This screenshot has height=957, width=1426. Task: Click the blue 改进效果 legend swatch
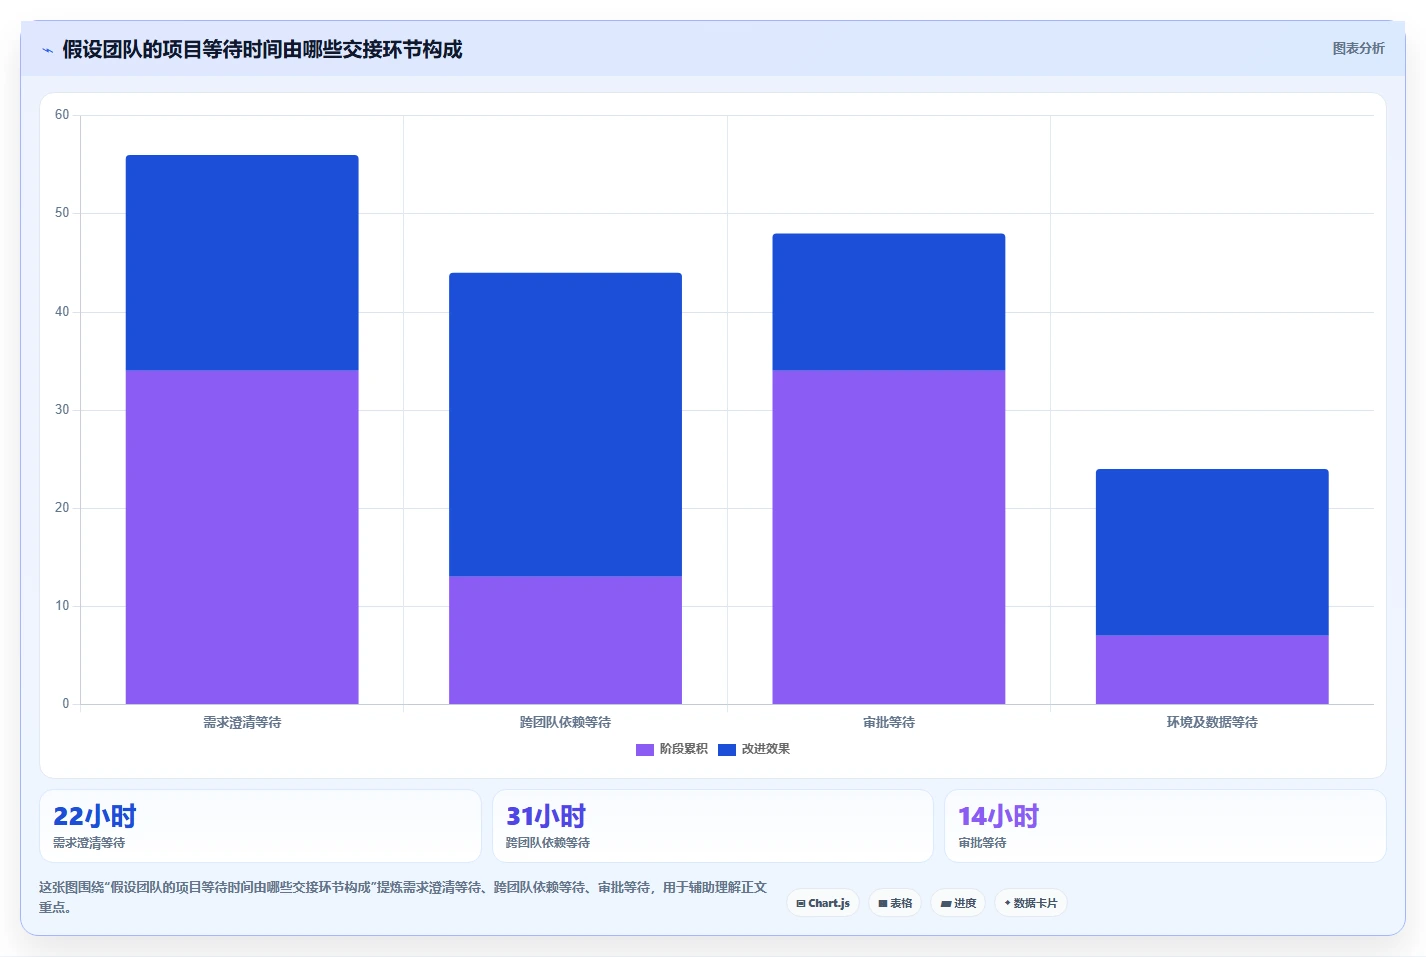pos(727,749)
